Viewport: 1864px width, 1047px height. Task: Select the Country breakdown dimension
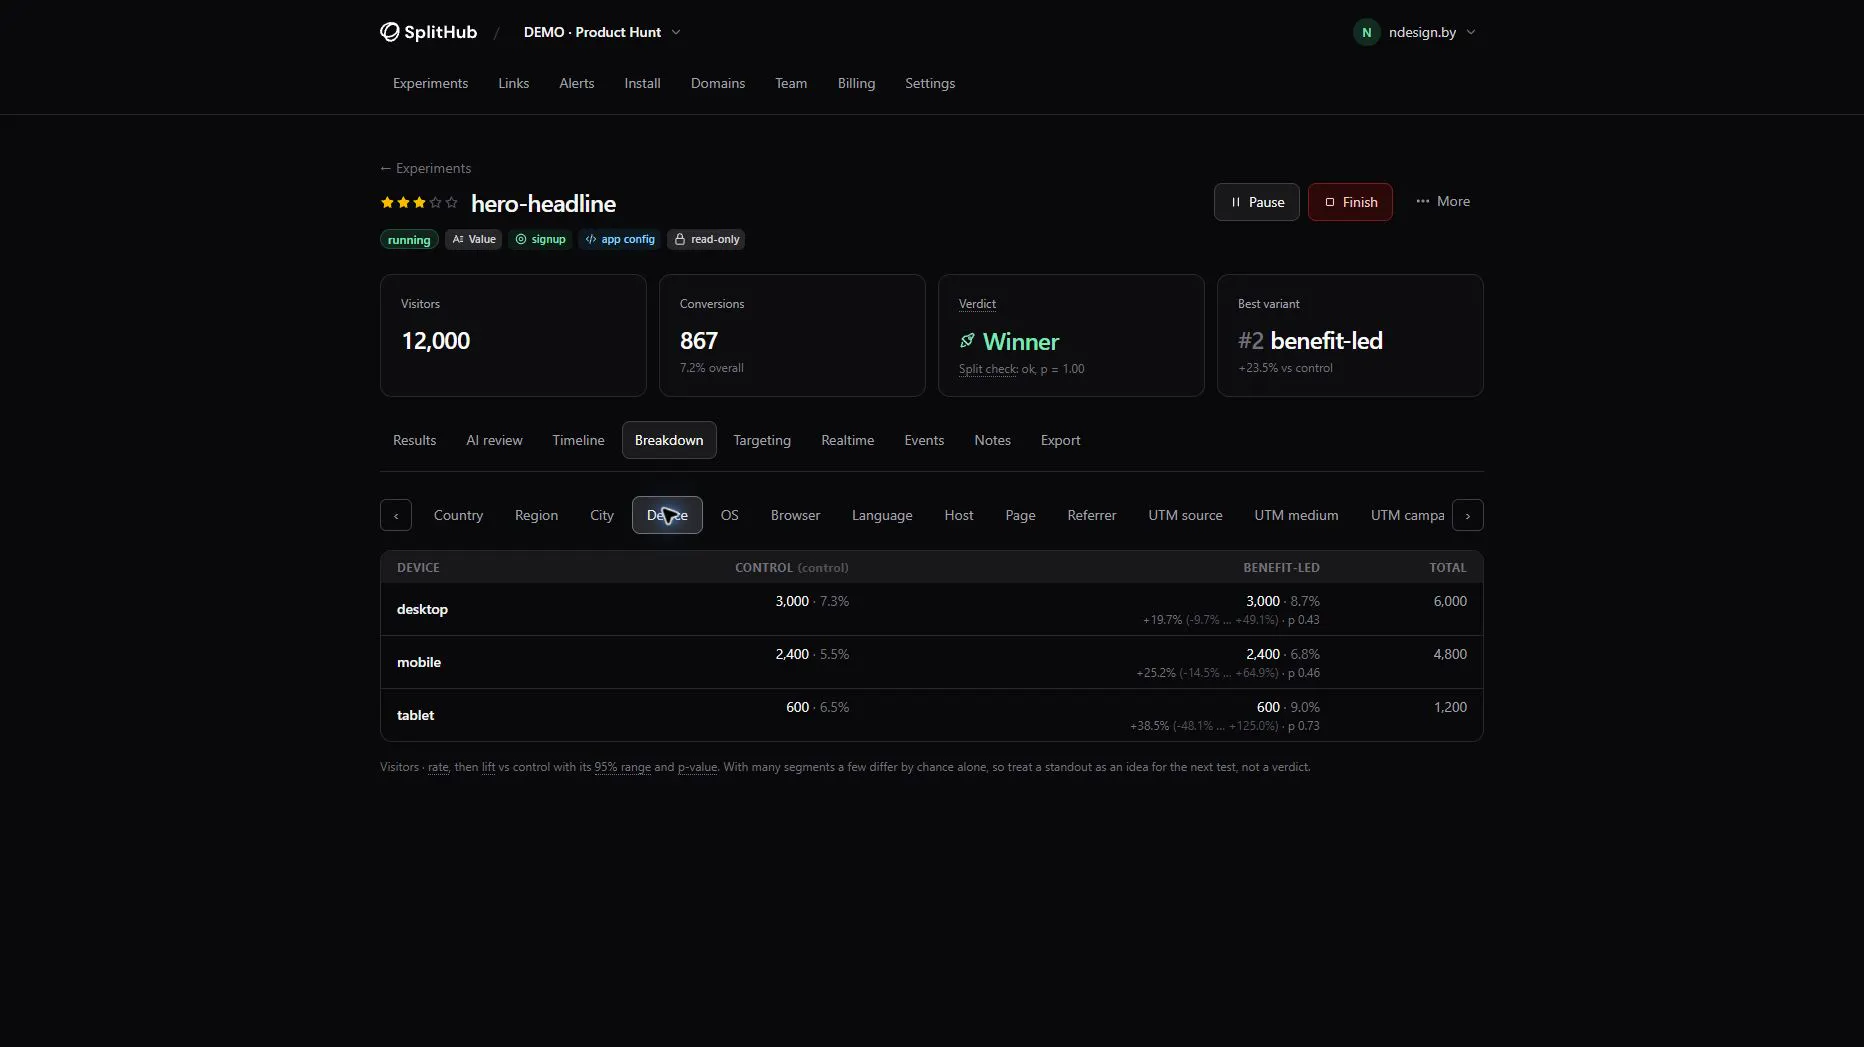tap(458, 515)
